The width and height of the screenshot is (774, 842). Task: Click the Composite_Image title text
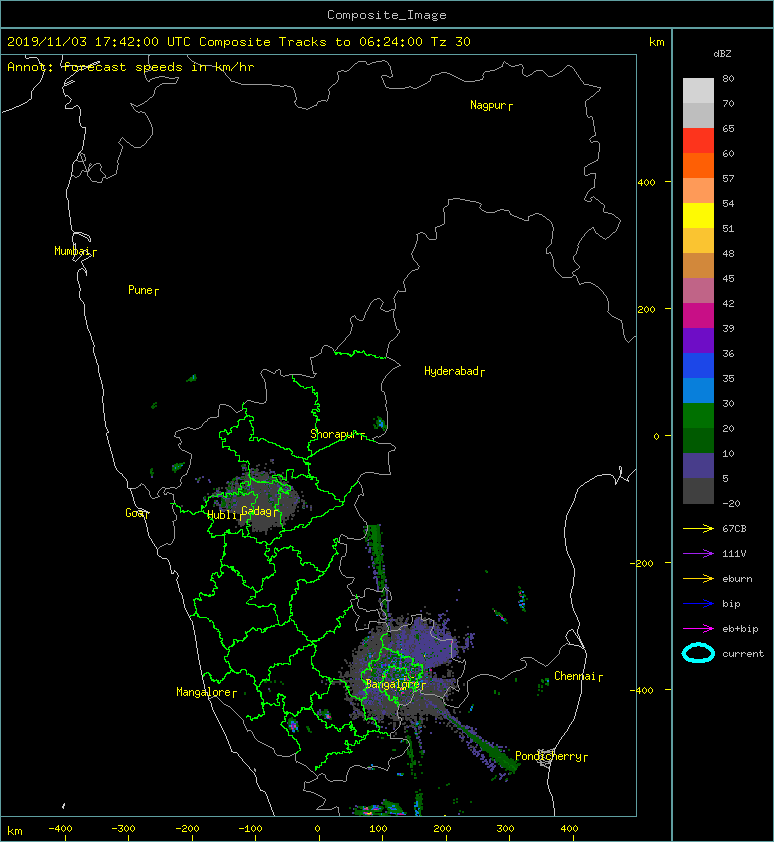(387, 15)
